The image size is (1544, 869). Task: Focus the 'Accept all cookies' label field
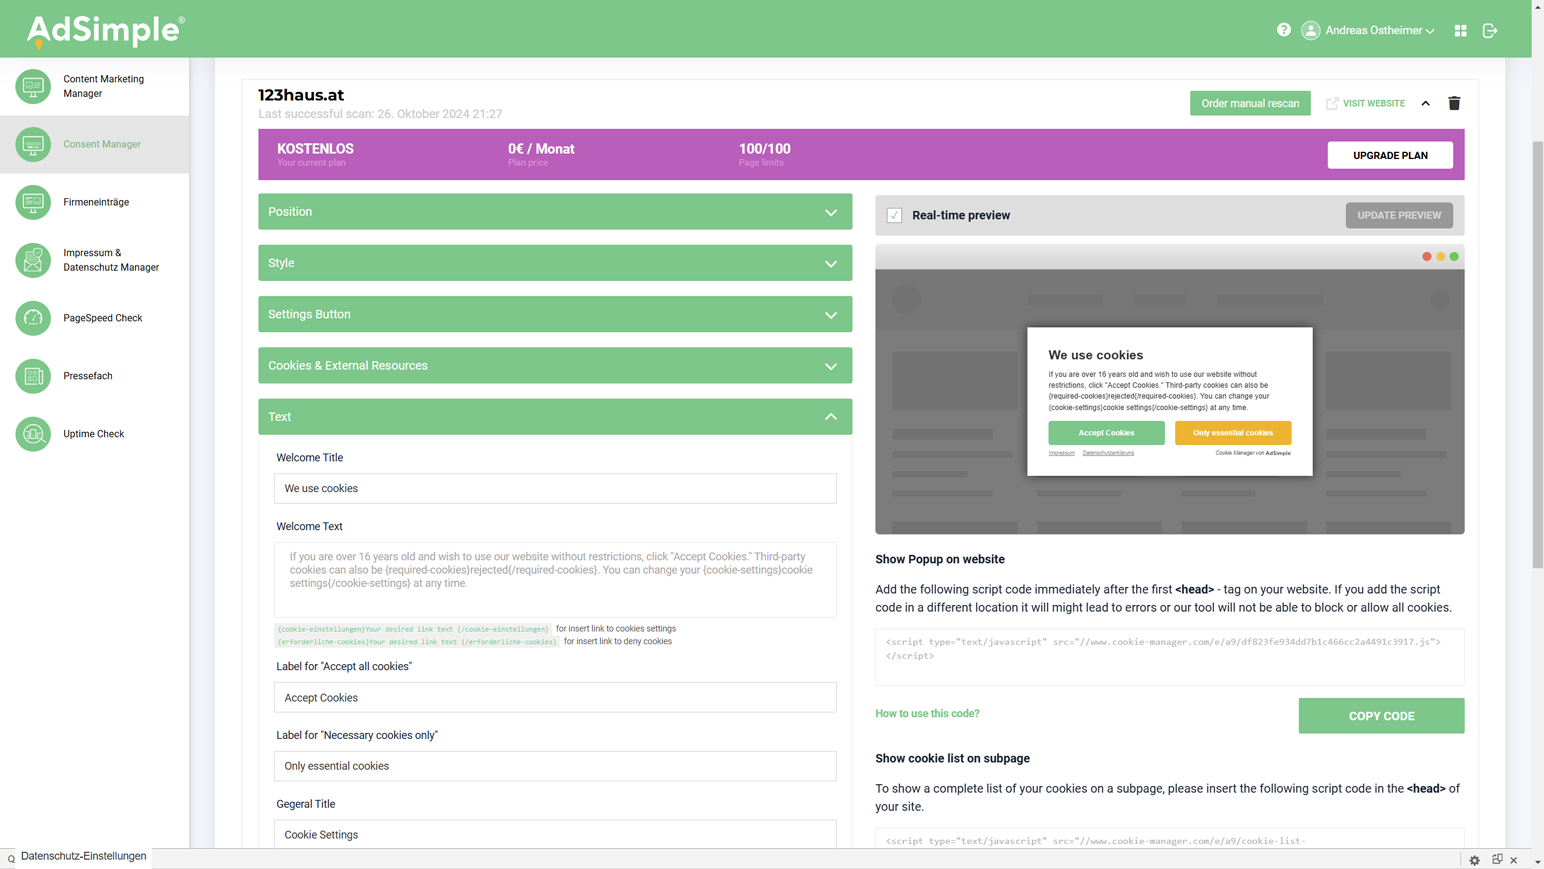point(555,698)
